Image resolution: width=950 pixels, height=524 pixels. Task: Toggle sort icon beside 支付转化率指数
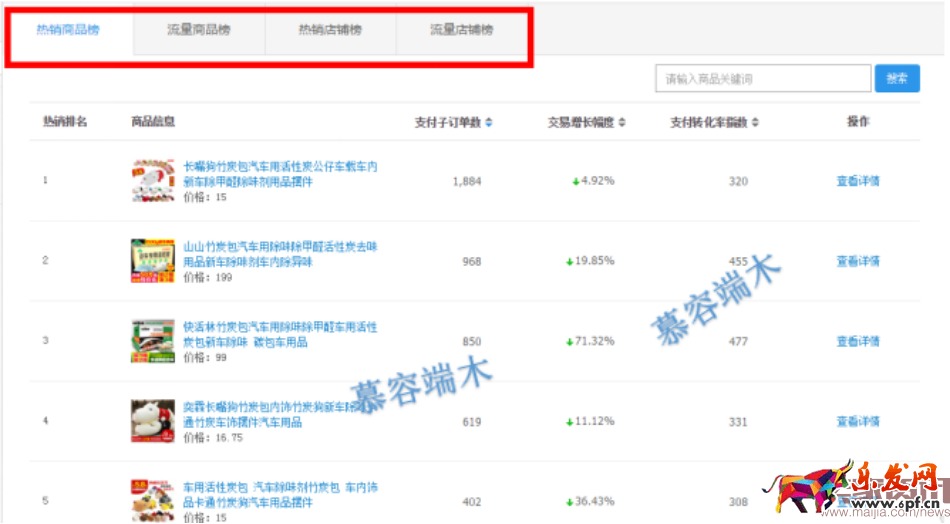tap(755, 123)
